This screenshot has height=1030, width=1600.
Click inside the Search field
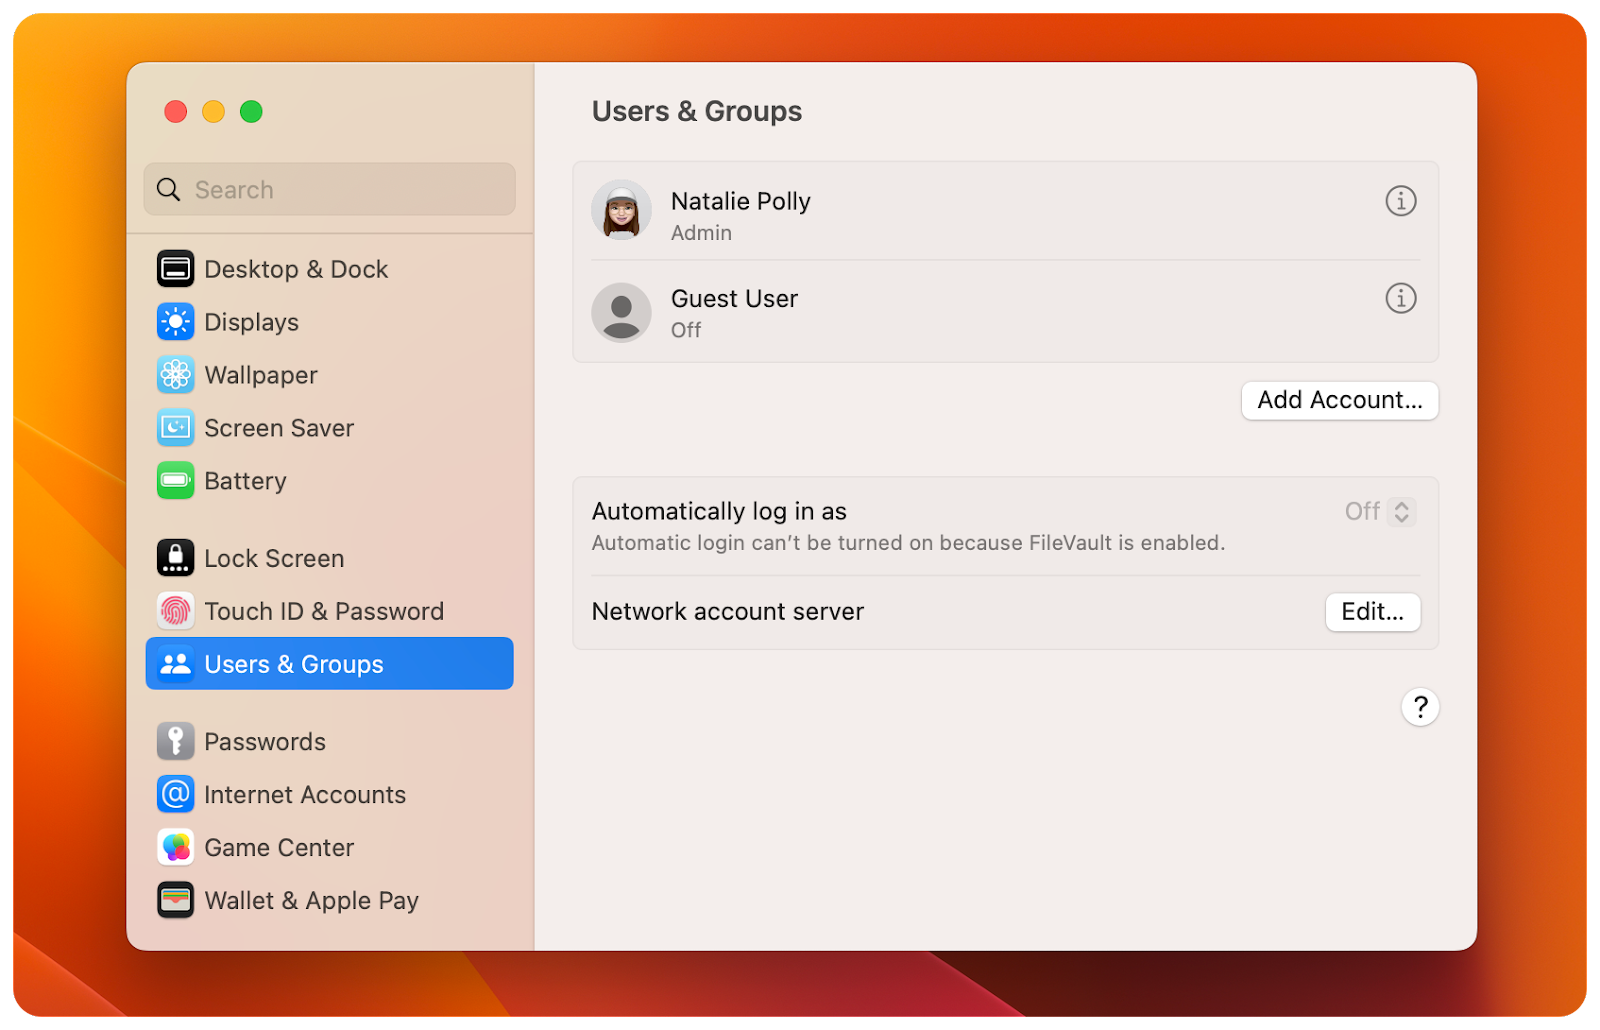(328, 189)
